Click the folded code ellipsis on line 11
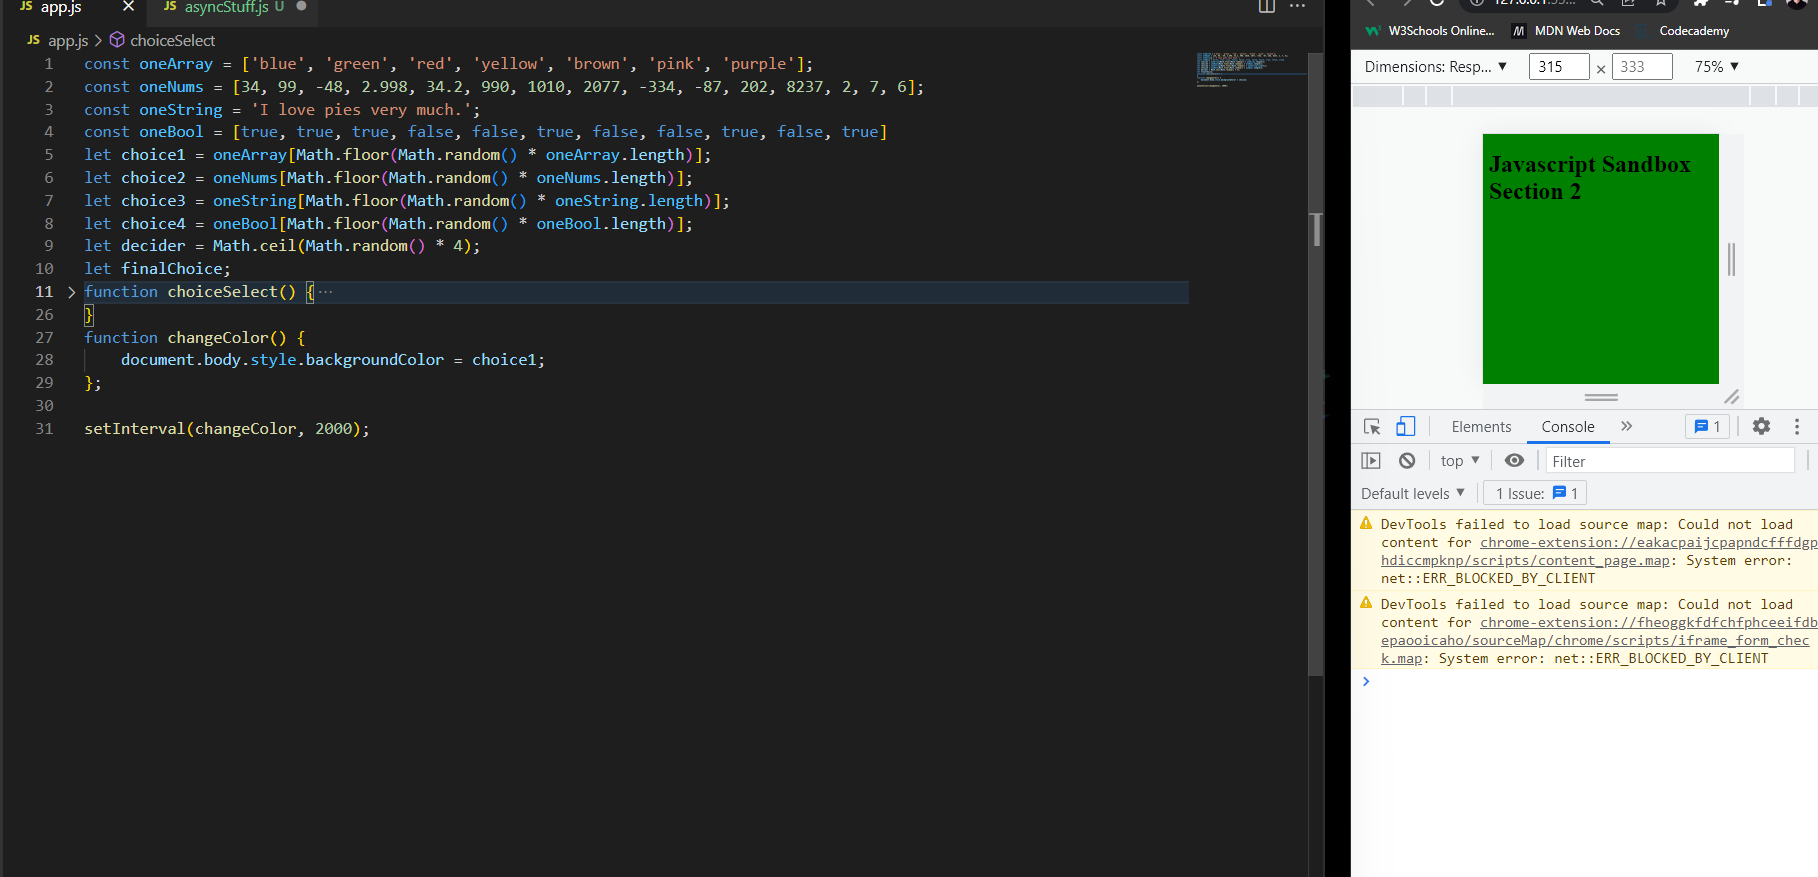The image size is (1818, 877). click(x=325, y=292)
